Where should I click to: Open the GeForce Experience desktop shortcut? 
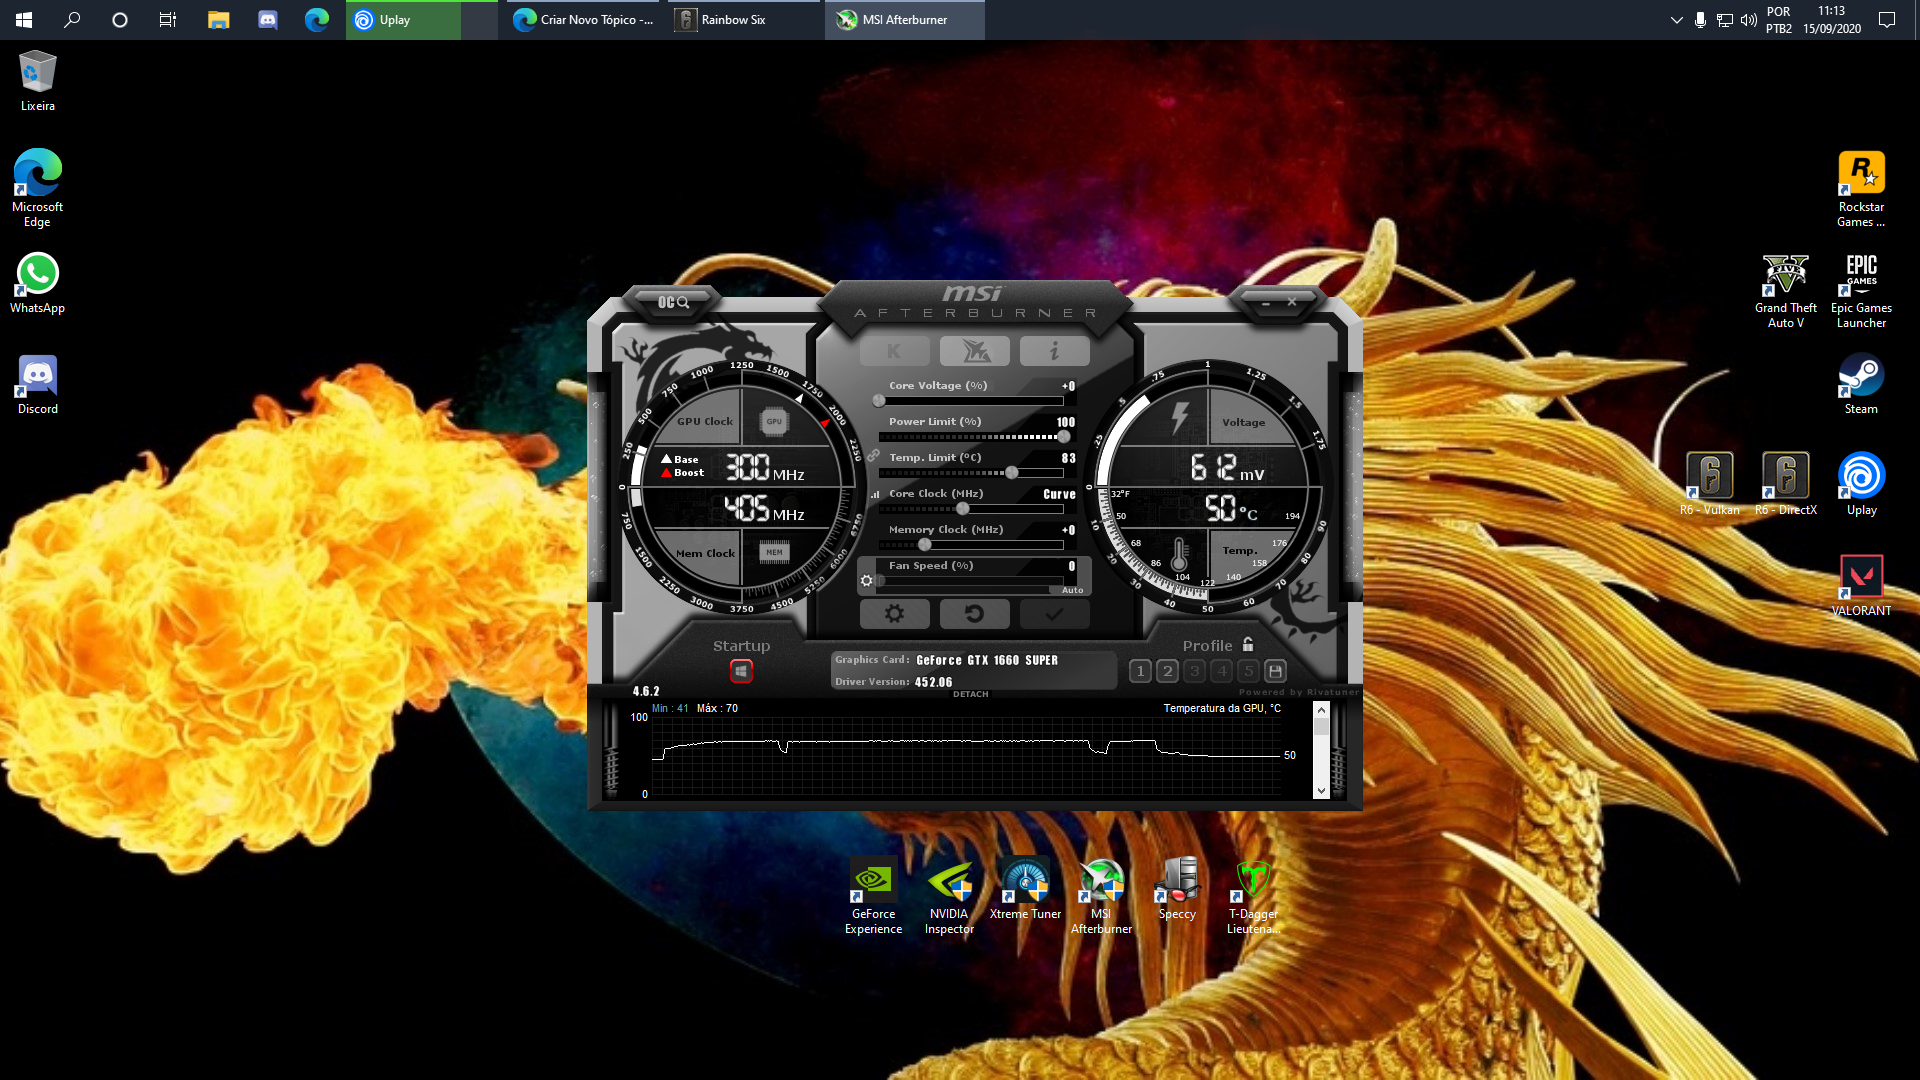tap(873, 897)
